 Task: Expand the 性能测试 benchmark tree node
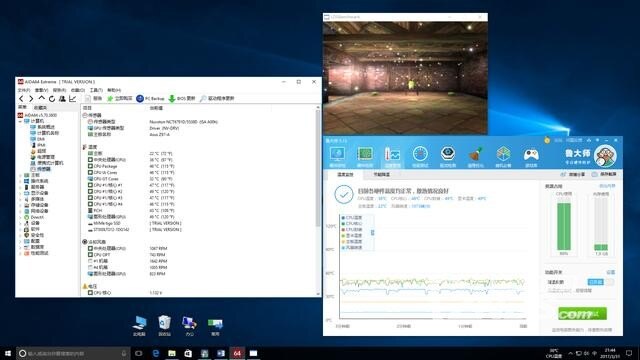point(20,253)
